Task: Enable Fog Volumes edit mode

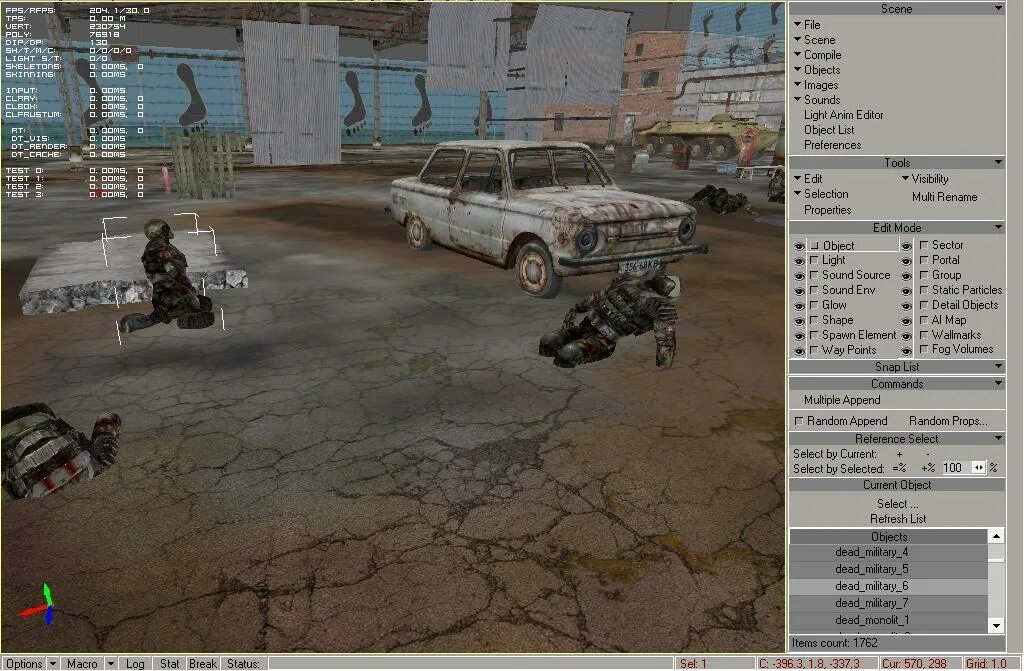Action: [956, 350]
